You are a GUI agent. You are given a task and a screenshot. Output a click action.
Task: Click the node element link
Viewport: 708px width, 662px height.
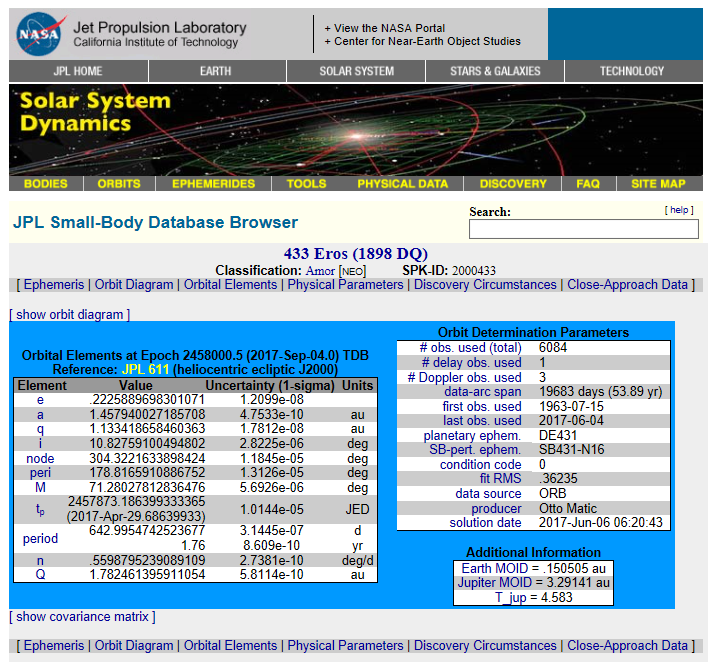(x=40, y=458)
